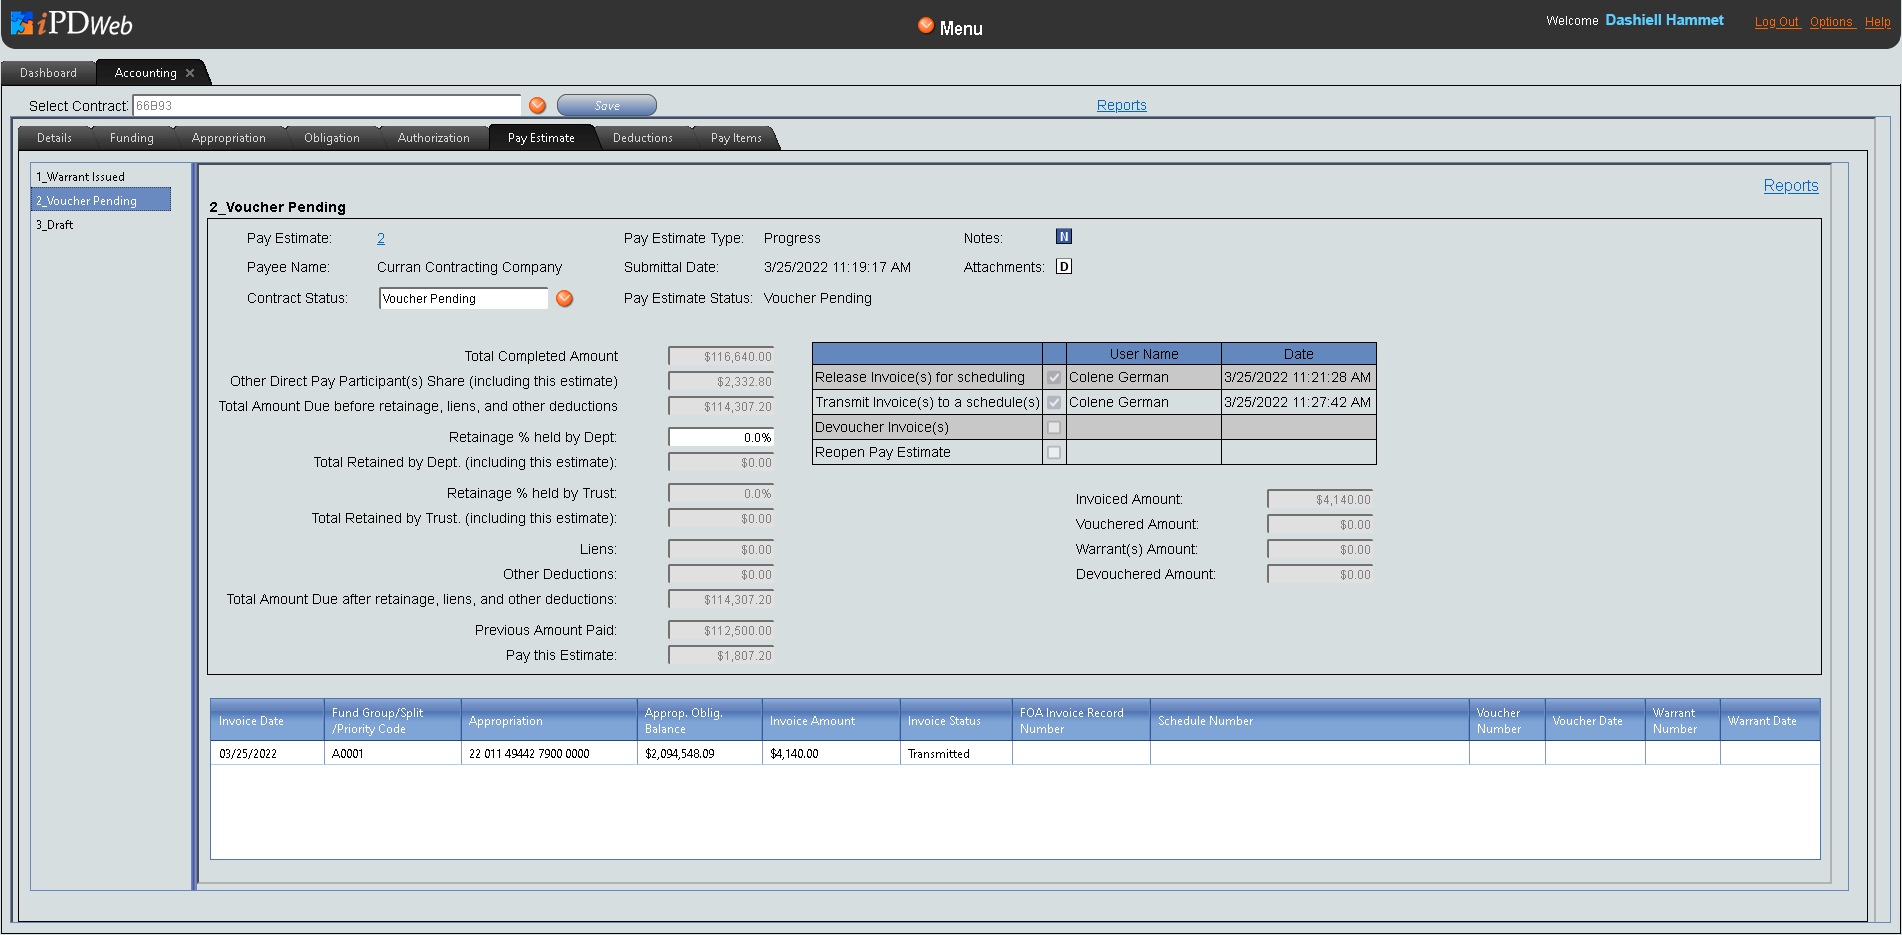Switch to the Deductions tab
The height and width of the screenshot is (935, 1902).
[x=642, y=138]
